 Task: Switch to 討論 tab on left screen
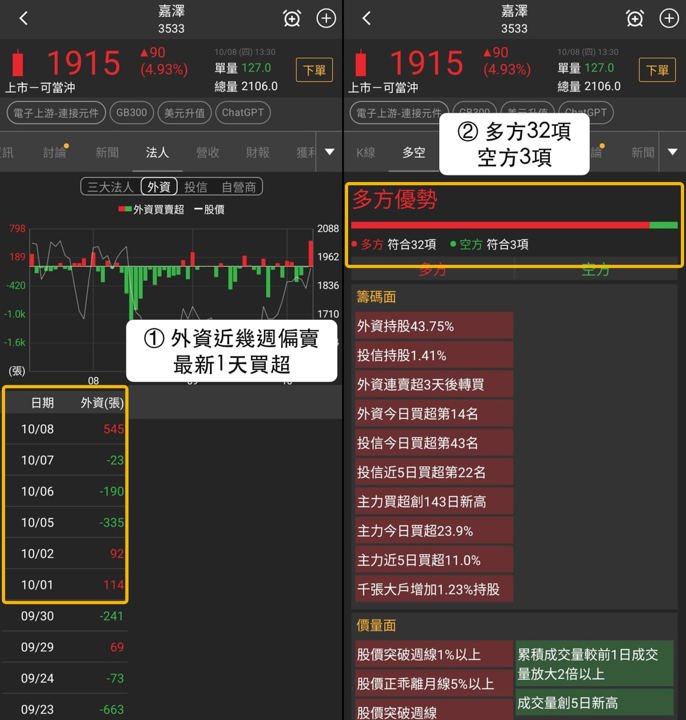coord(55,152)
